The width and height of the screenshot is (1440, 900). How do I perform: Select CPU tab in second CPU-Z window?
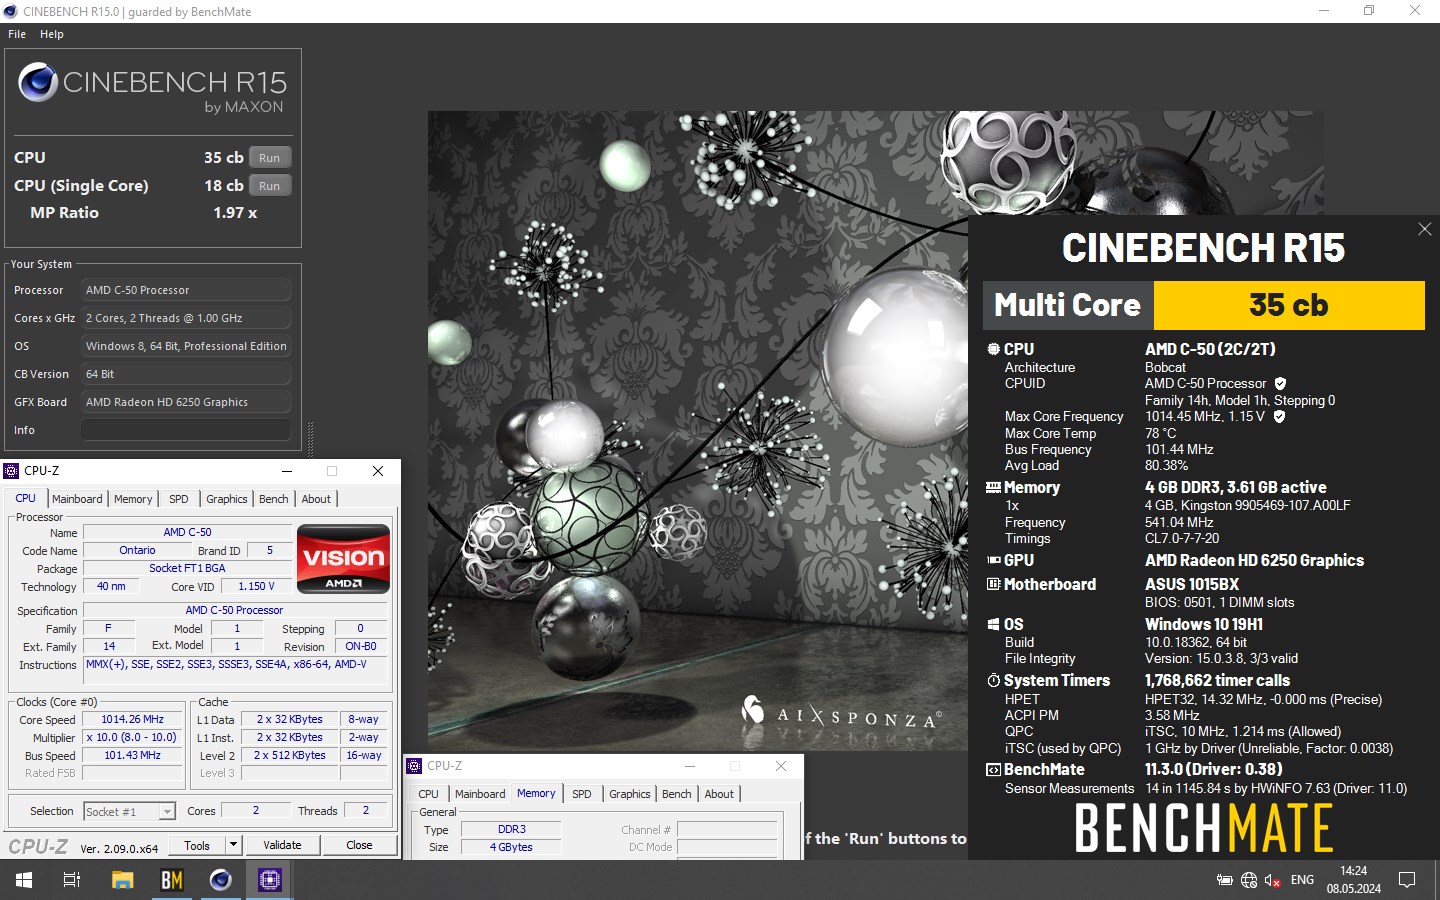pyautogui.click(x=429, y=794)
